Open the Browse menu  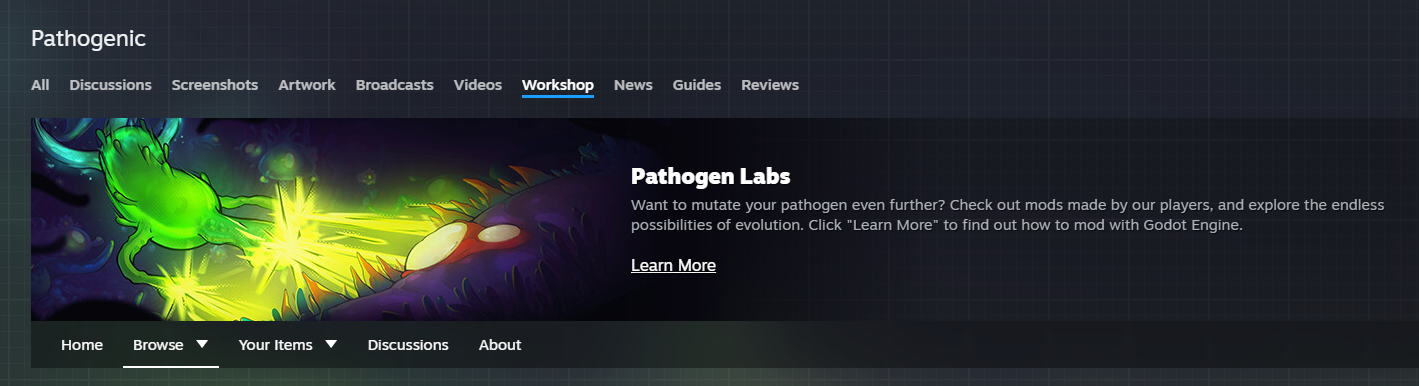[159, 345]
